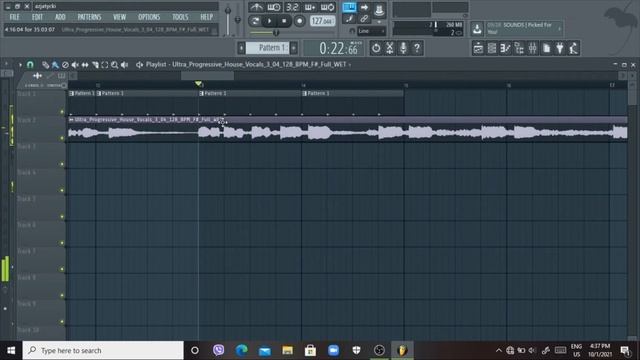The height and width of the screenshot is (360, 640).
Task: Select the Zoom magnifier tool in playlist
Action: (x=115, y=64)
